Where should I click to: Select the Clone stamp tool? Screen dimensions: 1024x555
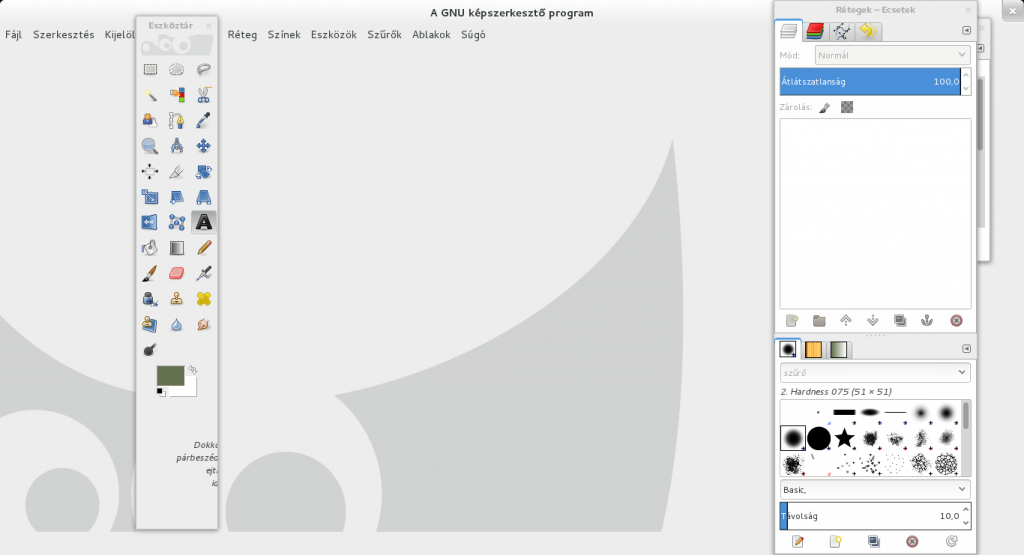coord(176,298)
